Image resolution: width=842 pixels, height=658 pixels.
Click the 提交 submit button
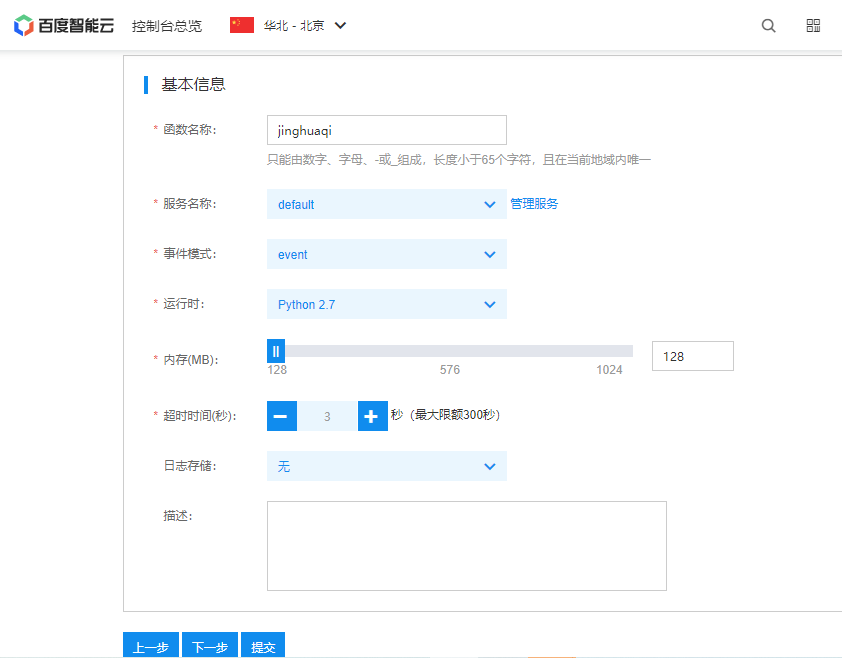pyautogui.click(x=263, y=645)
